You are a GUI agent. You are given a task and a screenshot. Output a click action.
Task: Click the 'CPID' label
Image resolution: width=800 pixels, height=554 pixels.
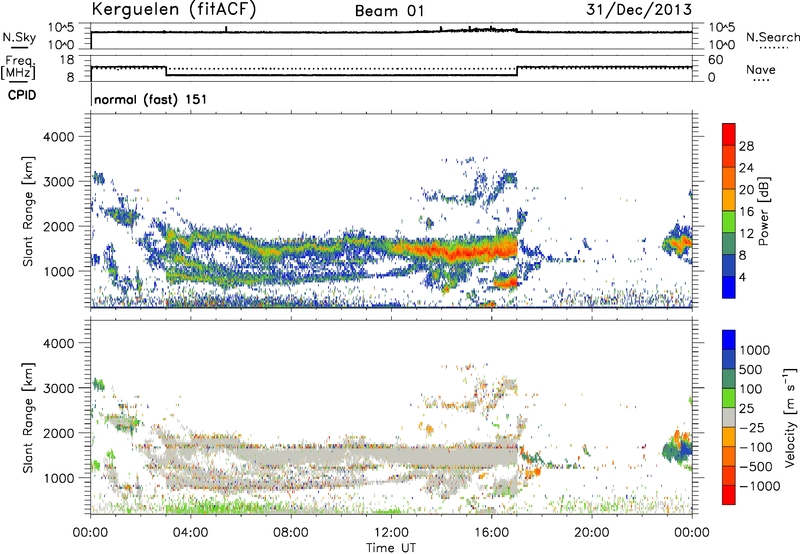(x=22, y=95)
